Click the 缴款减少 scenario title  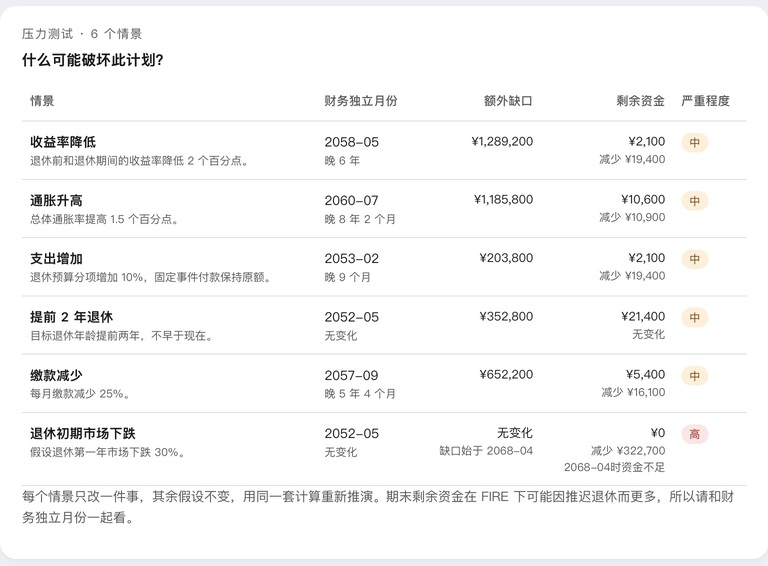(x=56, y=375)
